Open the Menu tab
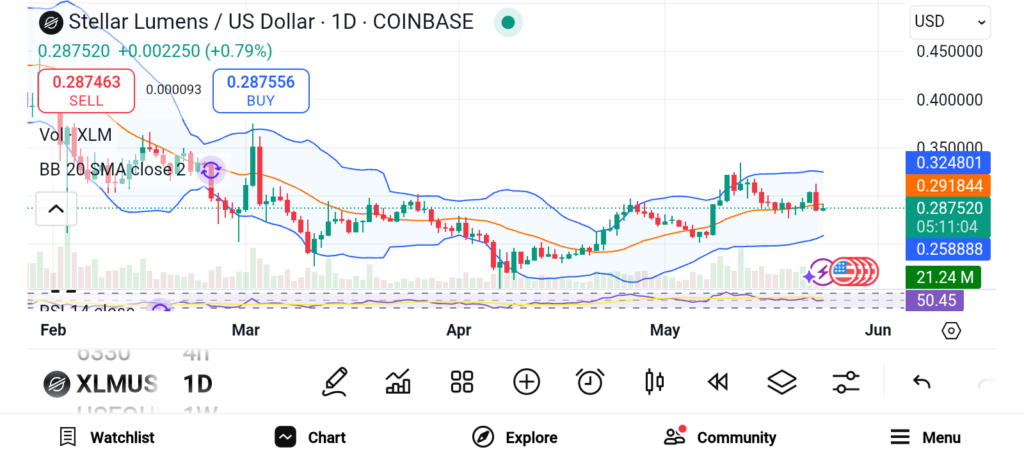 pos(925,437)
